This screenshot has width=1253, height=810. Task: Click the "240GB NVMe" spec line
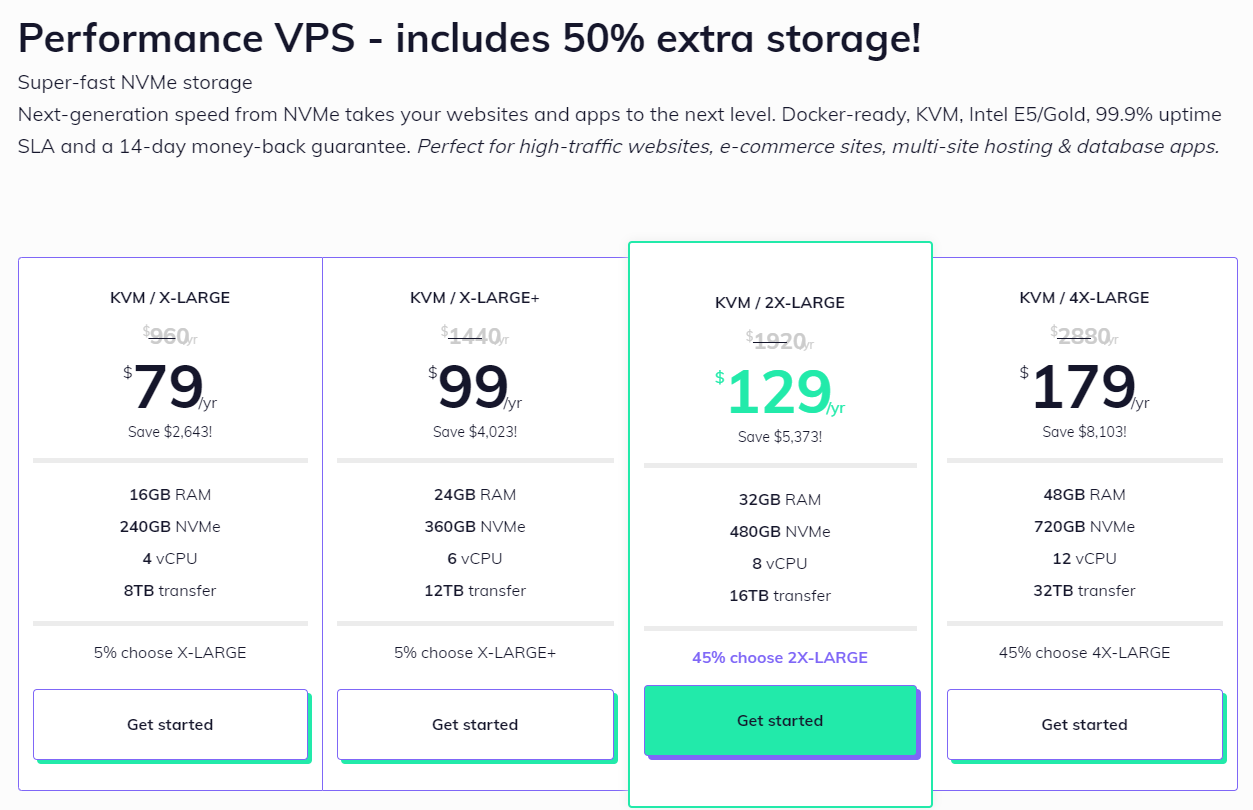tap(170, 526)
